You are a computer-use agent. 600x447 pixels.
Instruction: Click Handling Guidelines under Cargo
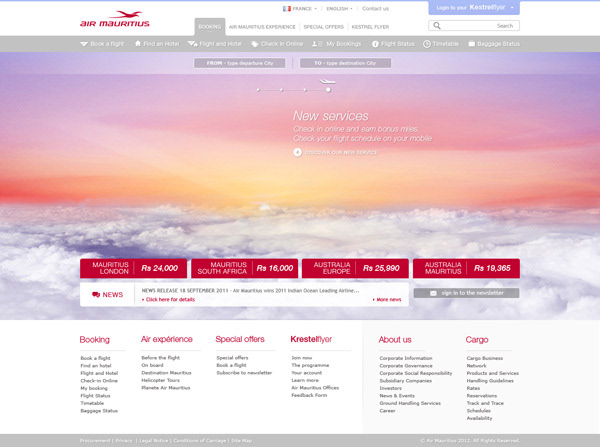point(490,381)
